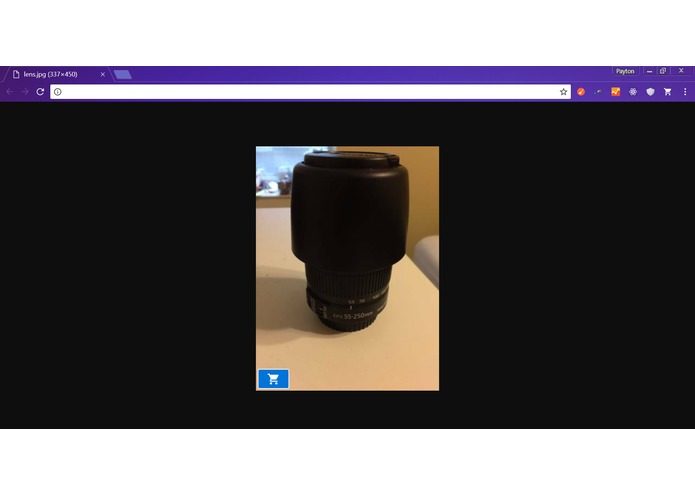Open the shield extension icon
695x494 pixels.
coord(650,92)
